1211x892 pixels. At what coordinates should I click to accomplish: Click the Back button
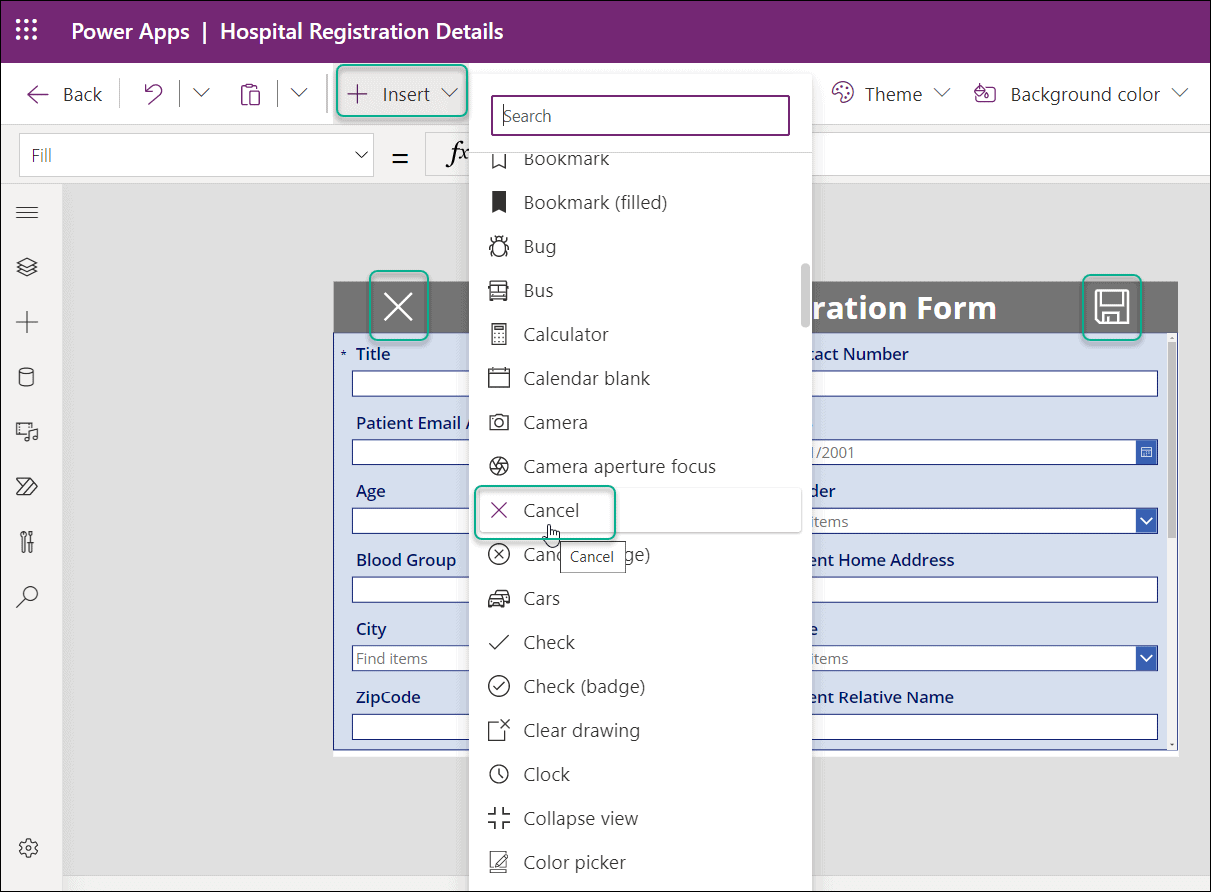pos(63,93)
